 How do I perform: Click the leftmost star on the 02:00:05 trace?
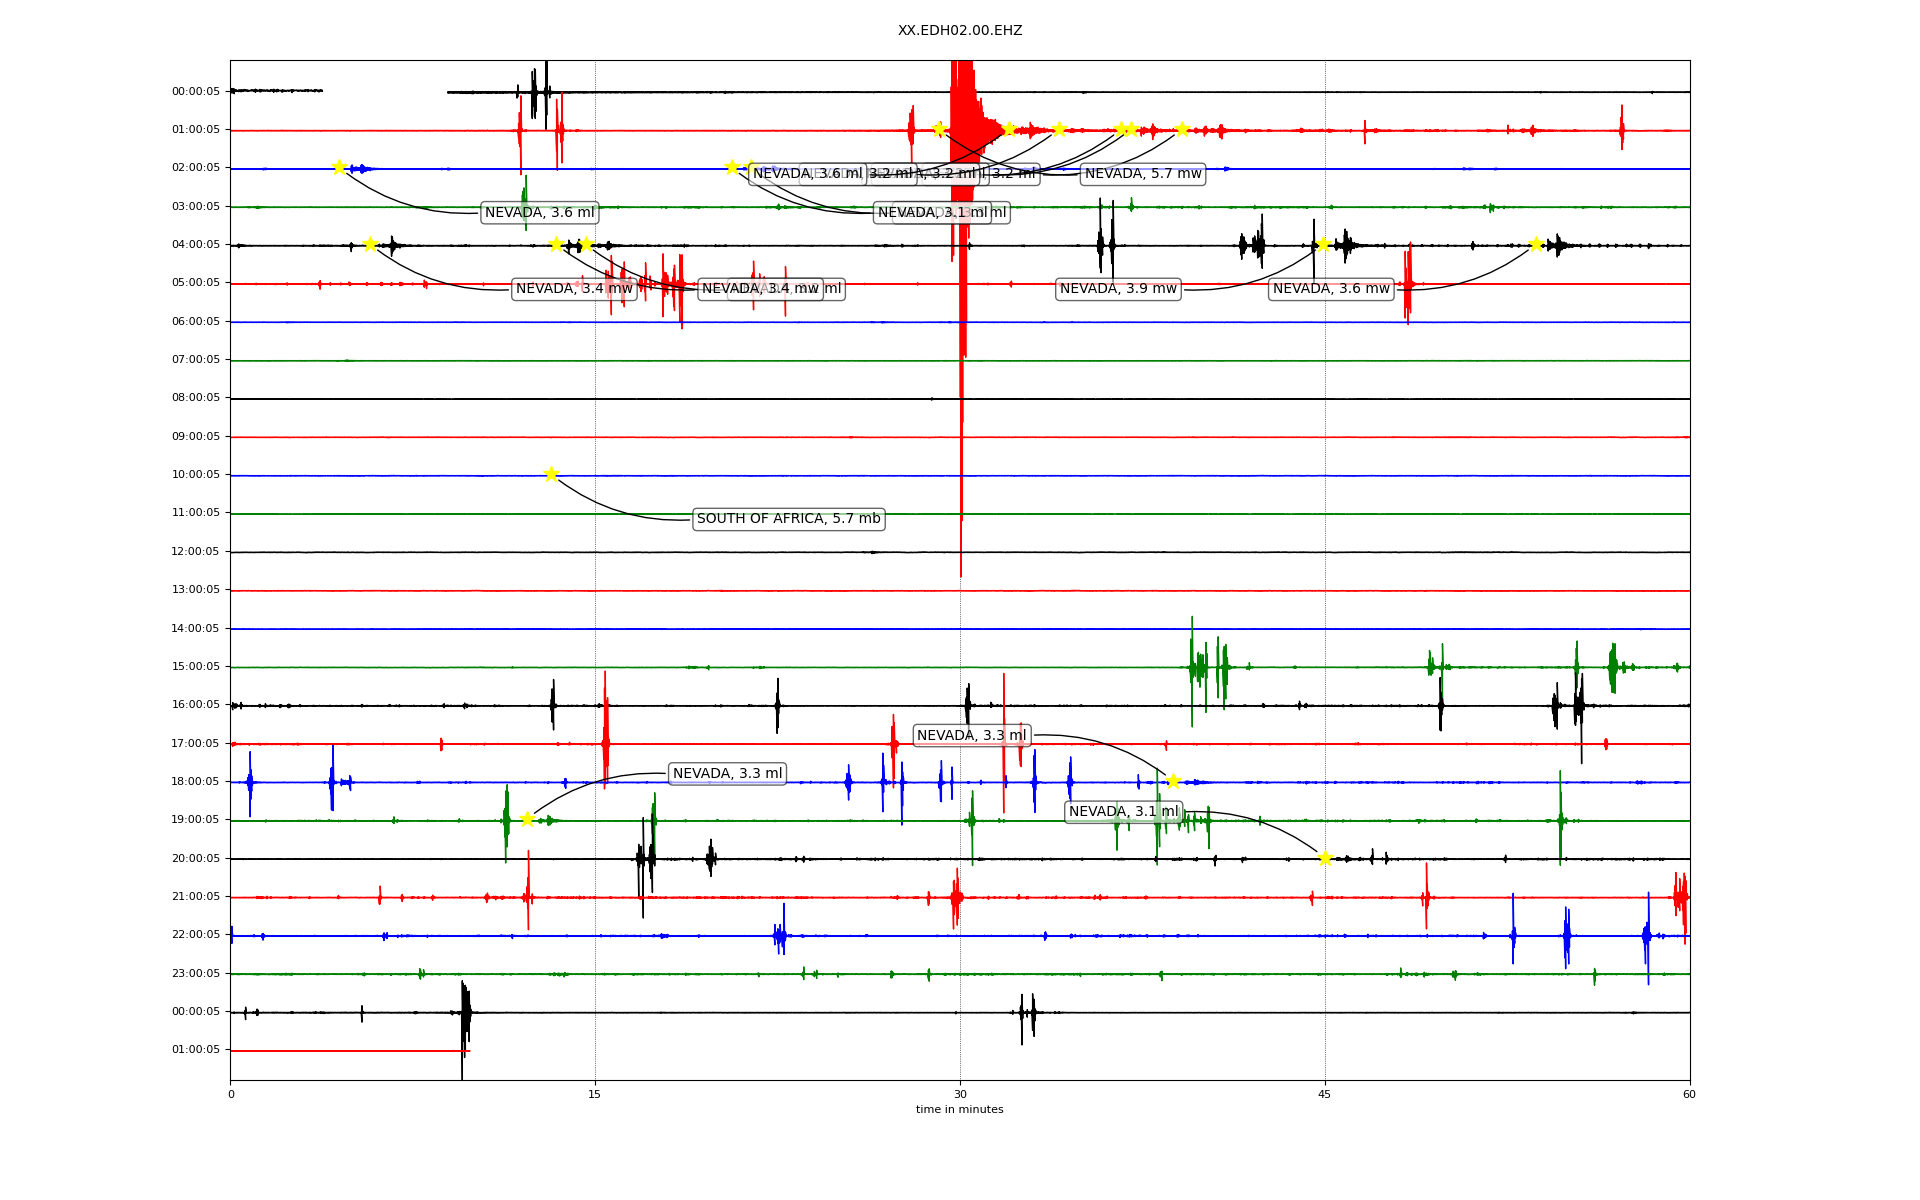[339, 167]
